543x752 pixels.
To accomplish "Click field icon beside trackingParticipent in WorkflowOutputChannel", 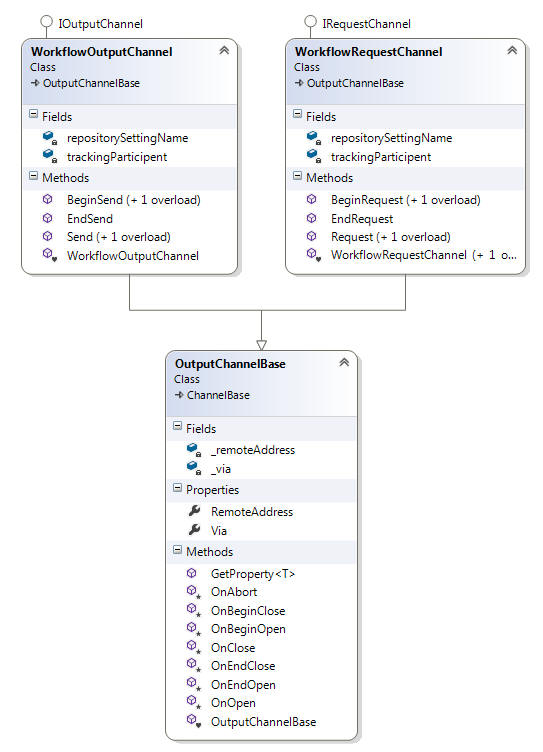I will [x=49, y=156].
